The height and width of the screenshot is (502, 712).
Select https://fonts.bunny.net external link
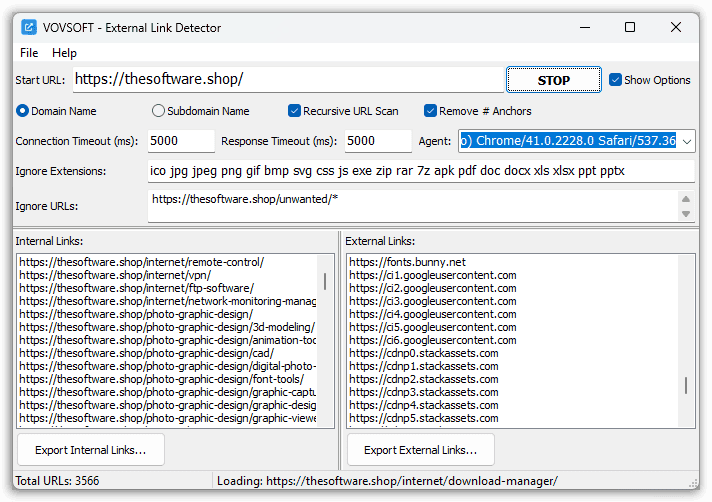coord(407,262)
